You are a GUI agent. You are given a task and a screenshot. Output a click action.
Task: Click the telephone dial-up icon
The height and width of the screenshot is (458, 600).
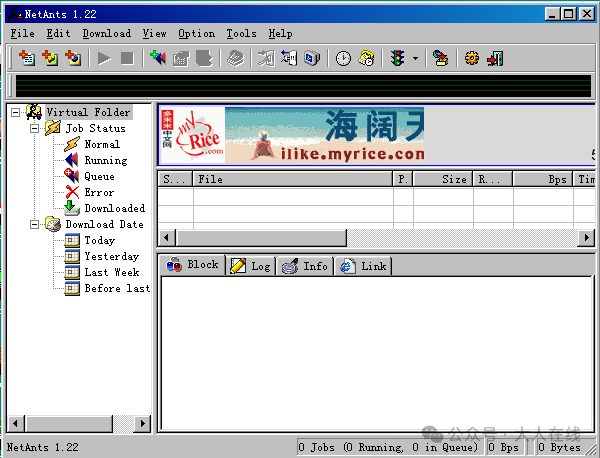tap(366, 58)
